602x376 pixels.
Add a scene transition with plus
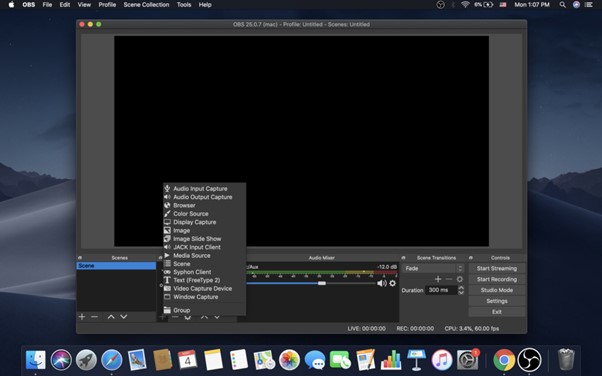point(438,279)
